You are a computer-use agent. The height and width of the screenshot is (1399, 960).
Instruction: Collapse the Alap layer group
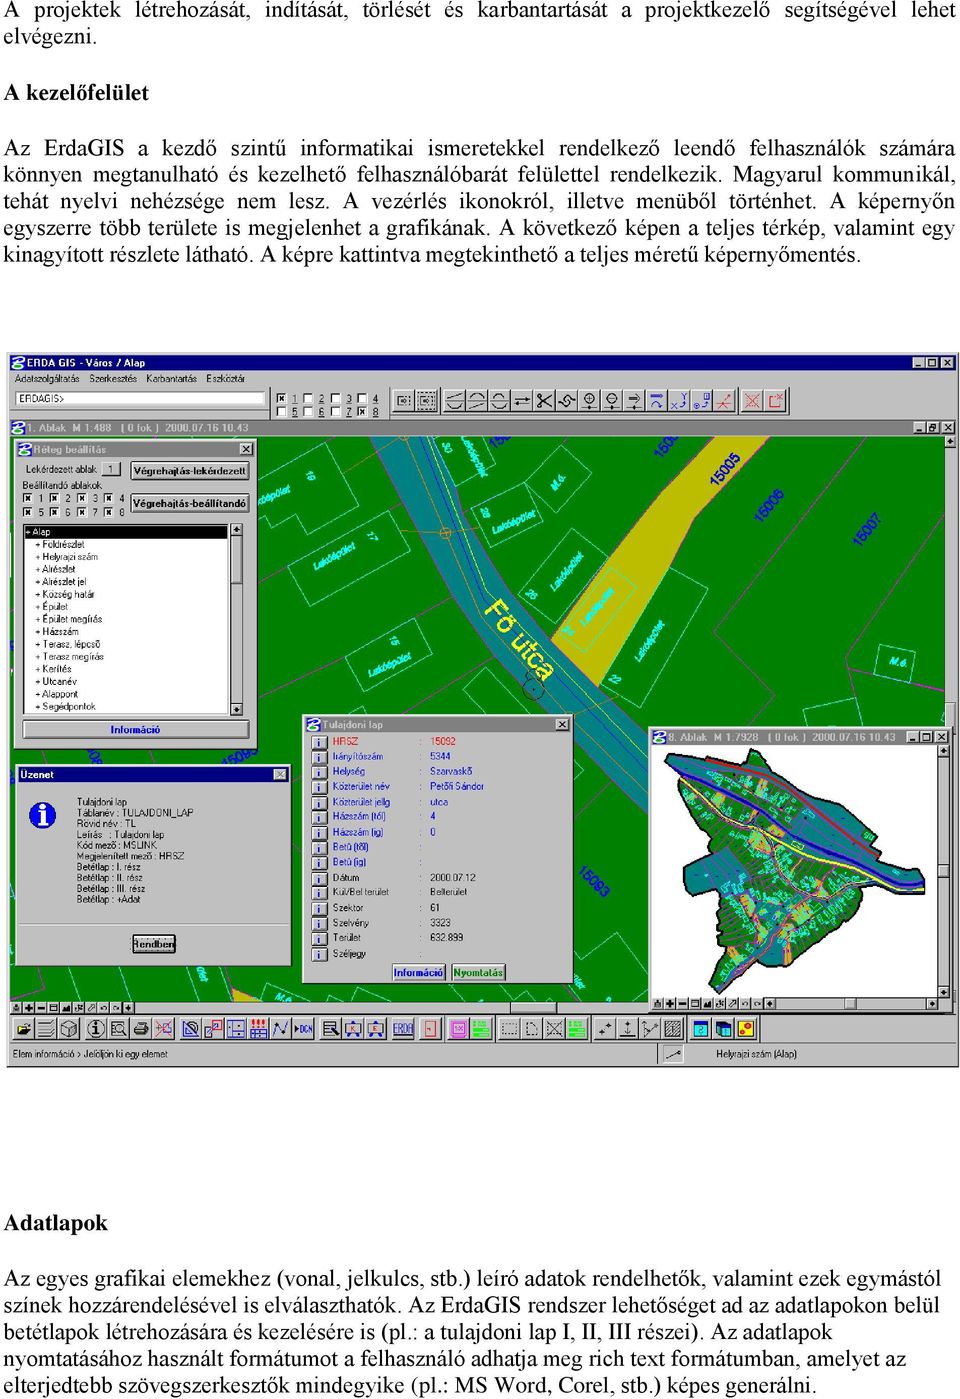pyautogui.click(x=29, y=532)
